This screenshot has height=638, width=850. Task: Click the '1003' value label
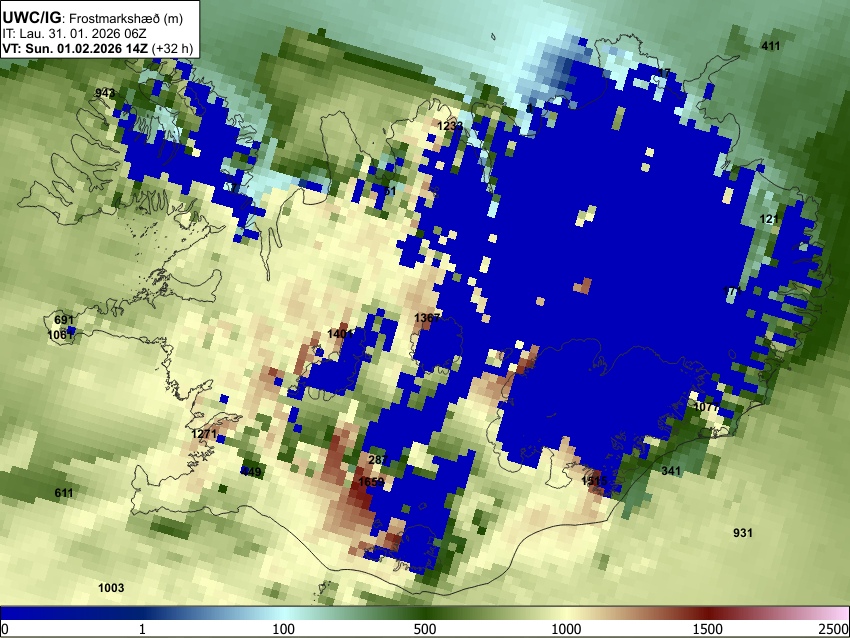click(111, 588)
